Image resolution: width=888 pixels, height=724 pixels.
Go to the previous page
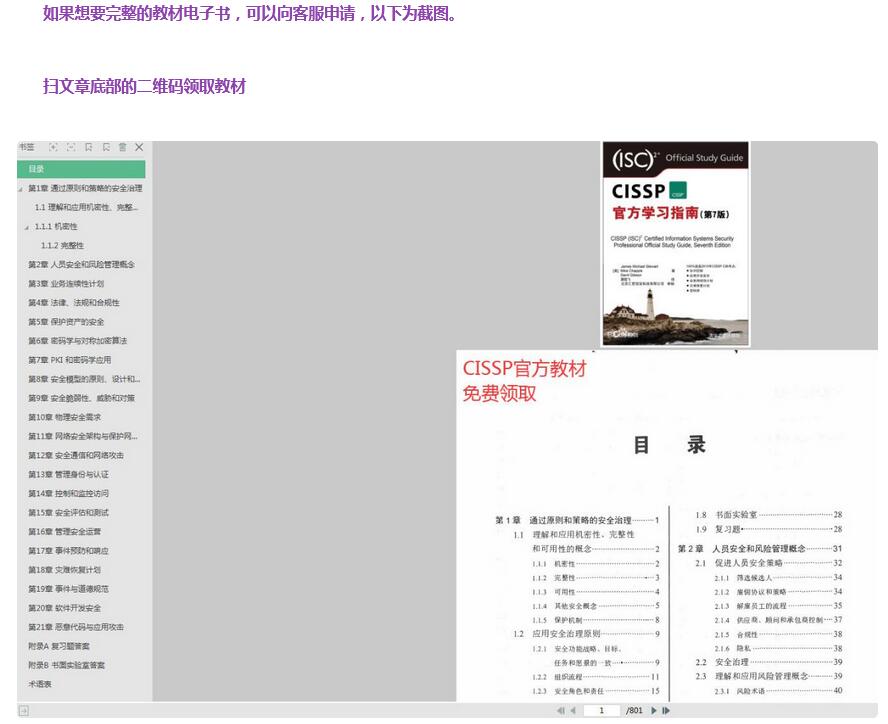[x=573, y=710]
